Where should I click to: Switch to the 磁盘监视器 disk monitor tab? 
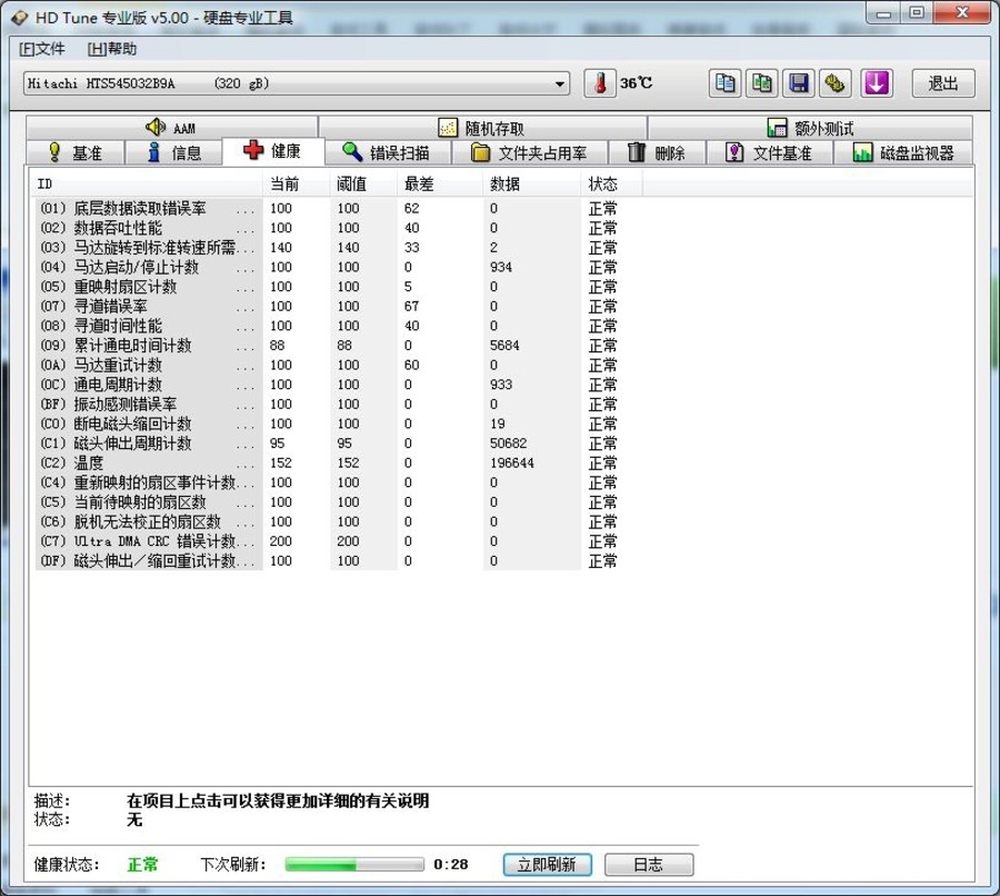(903, 153)
